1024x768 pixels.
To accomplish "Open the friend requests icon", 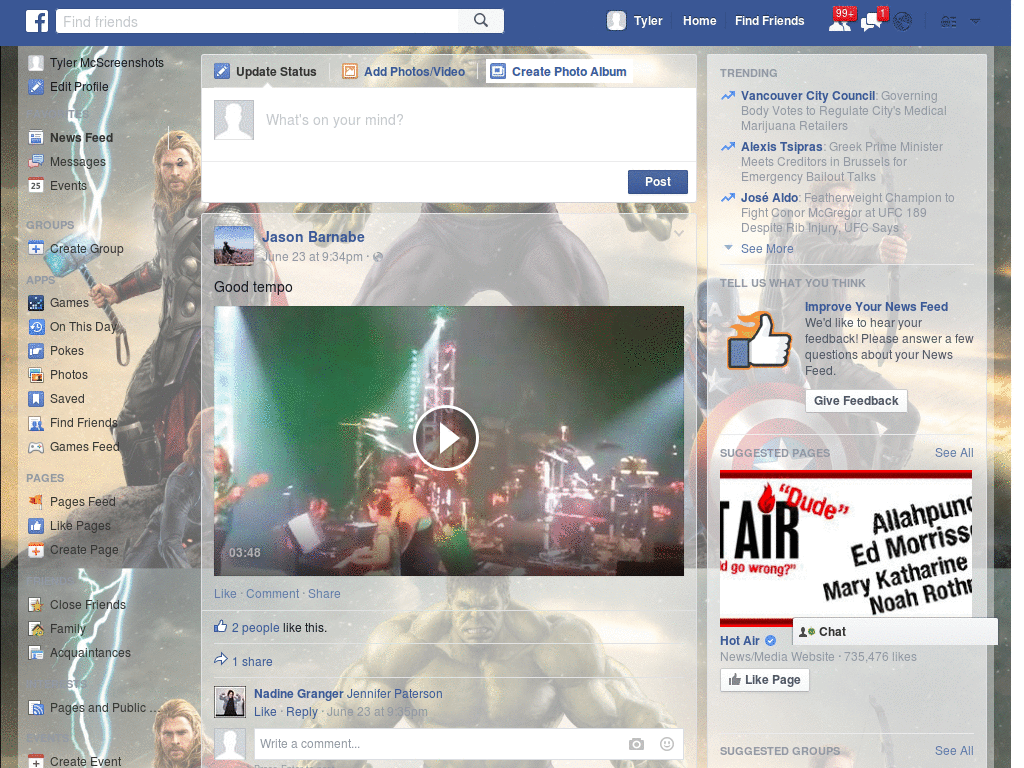I will click(x=841, y=20).
